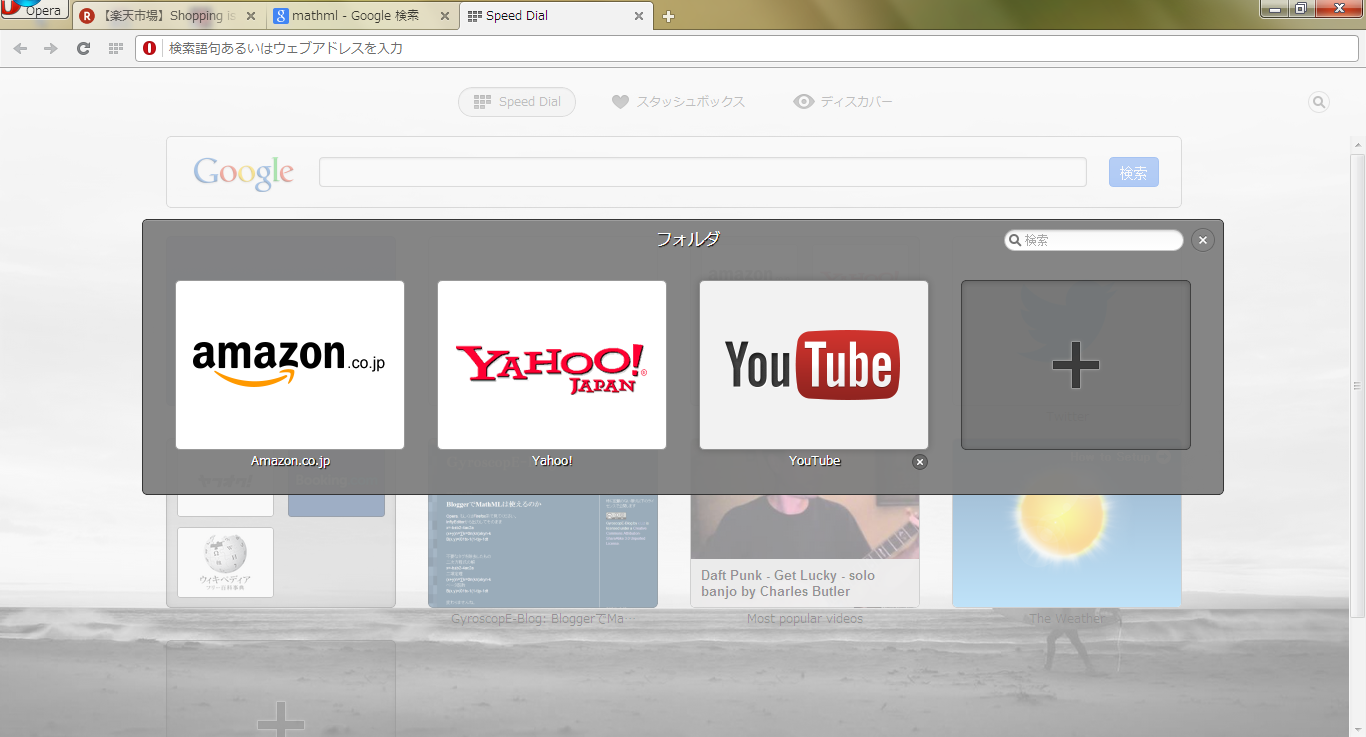
Task: Close the Speed Dial browser tab
Action: (638, 16)
